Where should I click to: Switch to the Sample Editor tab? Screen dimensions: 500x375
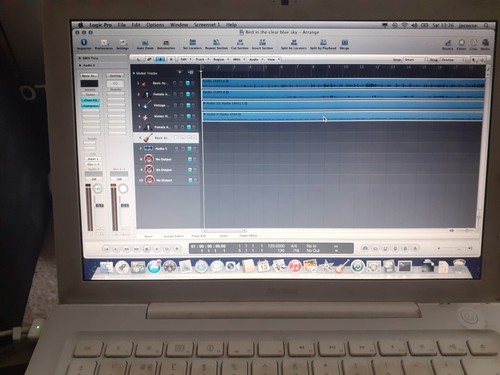coord(173,236)
